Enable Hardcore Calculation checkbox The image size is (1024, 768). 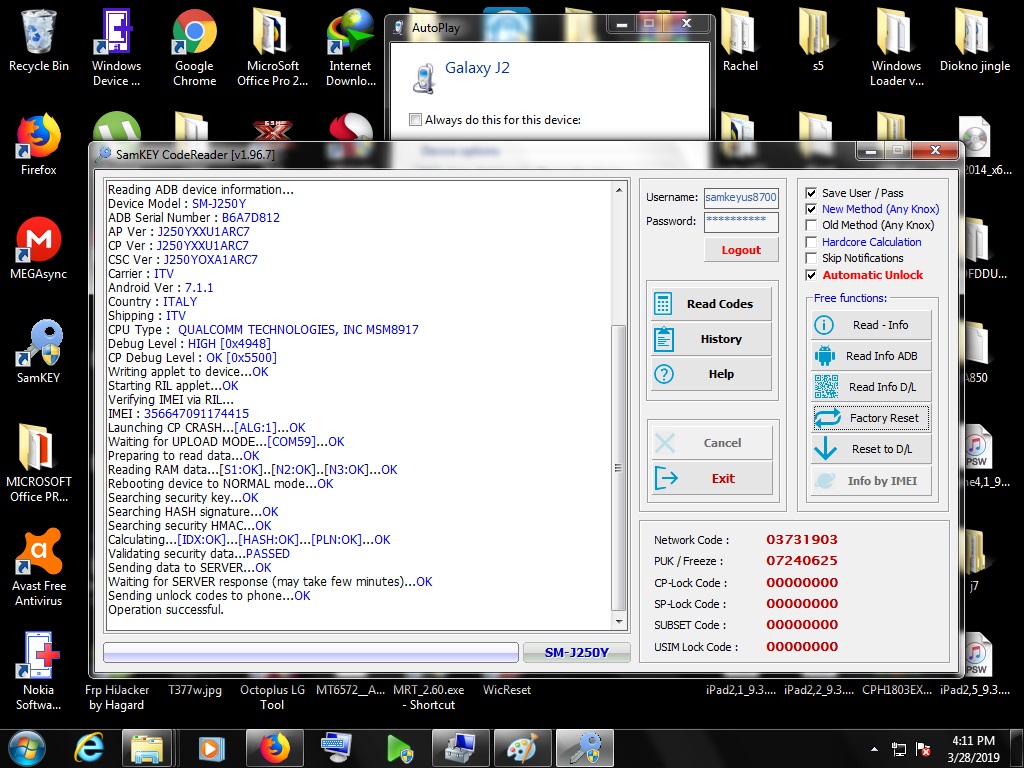pos(811,242)
